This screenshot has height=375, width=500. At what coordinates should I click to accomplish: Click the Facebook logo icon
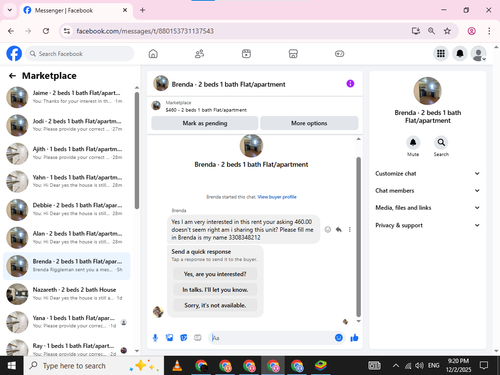pos(14,54)
